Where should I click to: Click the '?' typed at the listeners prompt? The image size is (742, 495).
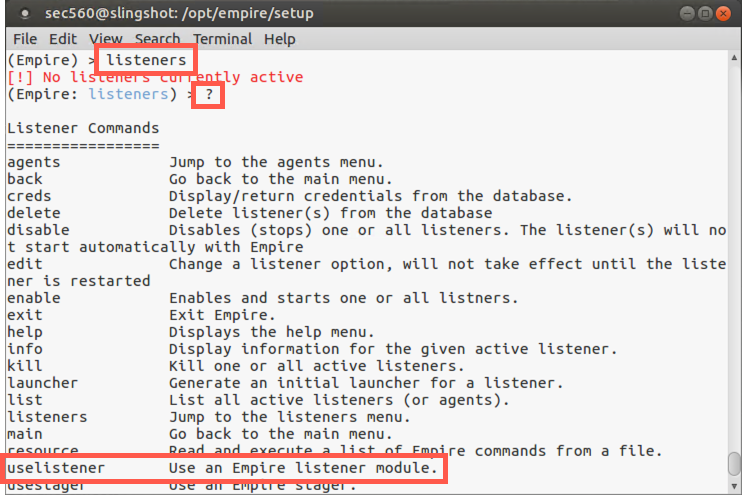coord(209,94)
